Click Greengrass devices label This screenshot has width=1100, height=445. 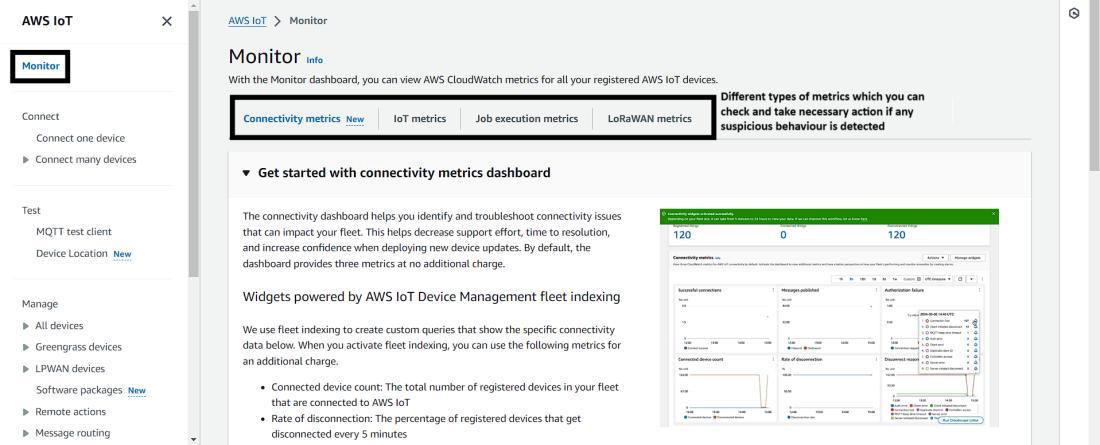coord(79,347)
